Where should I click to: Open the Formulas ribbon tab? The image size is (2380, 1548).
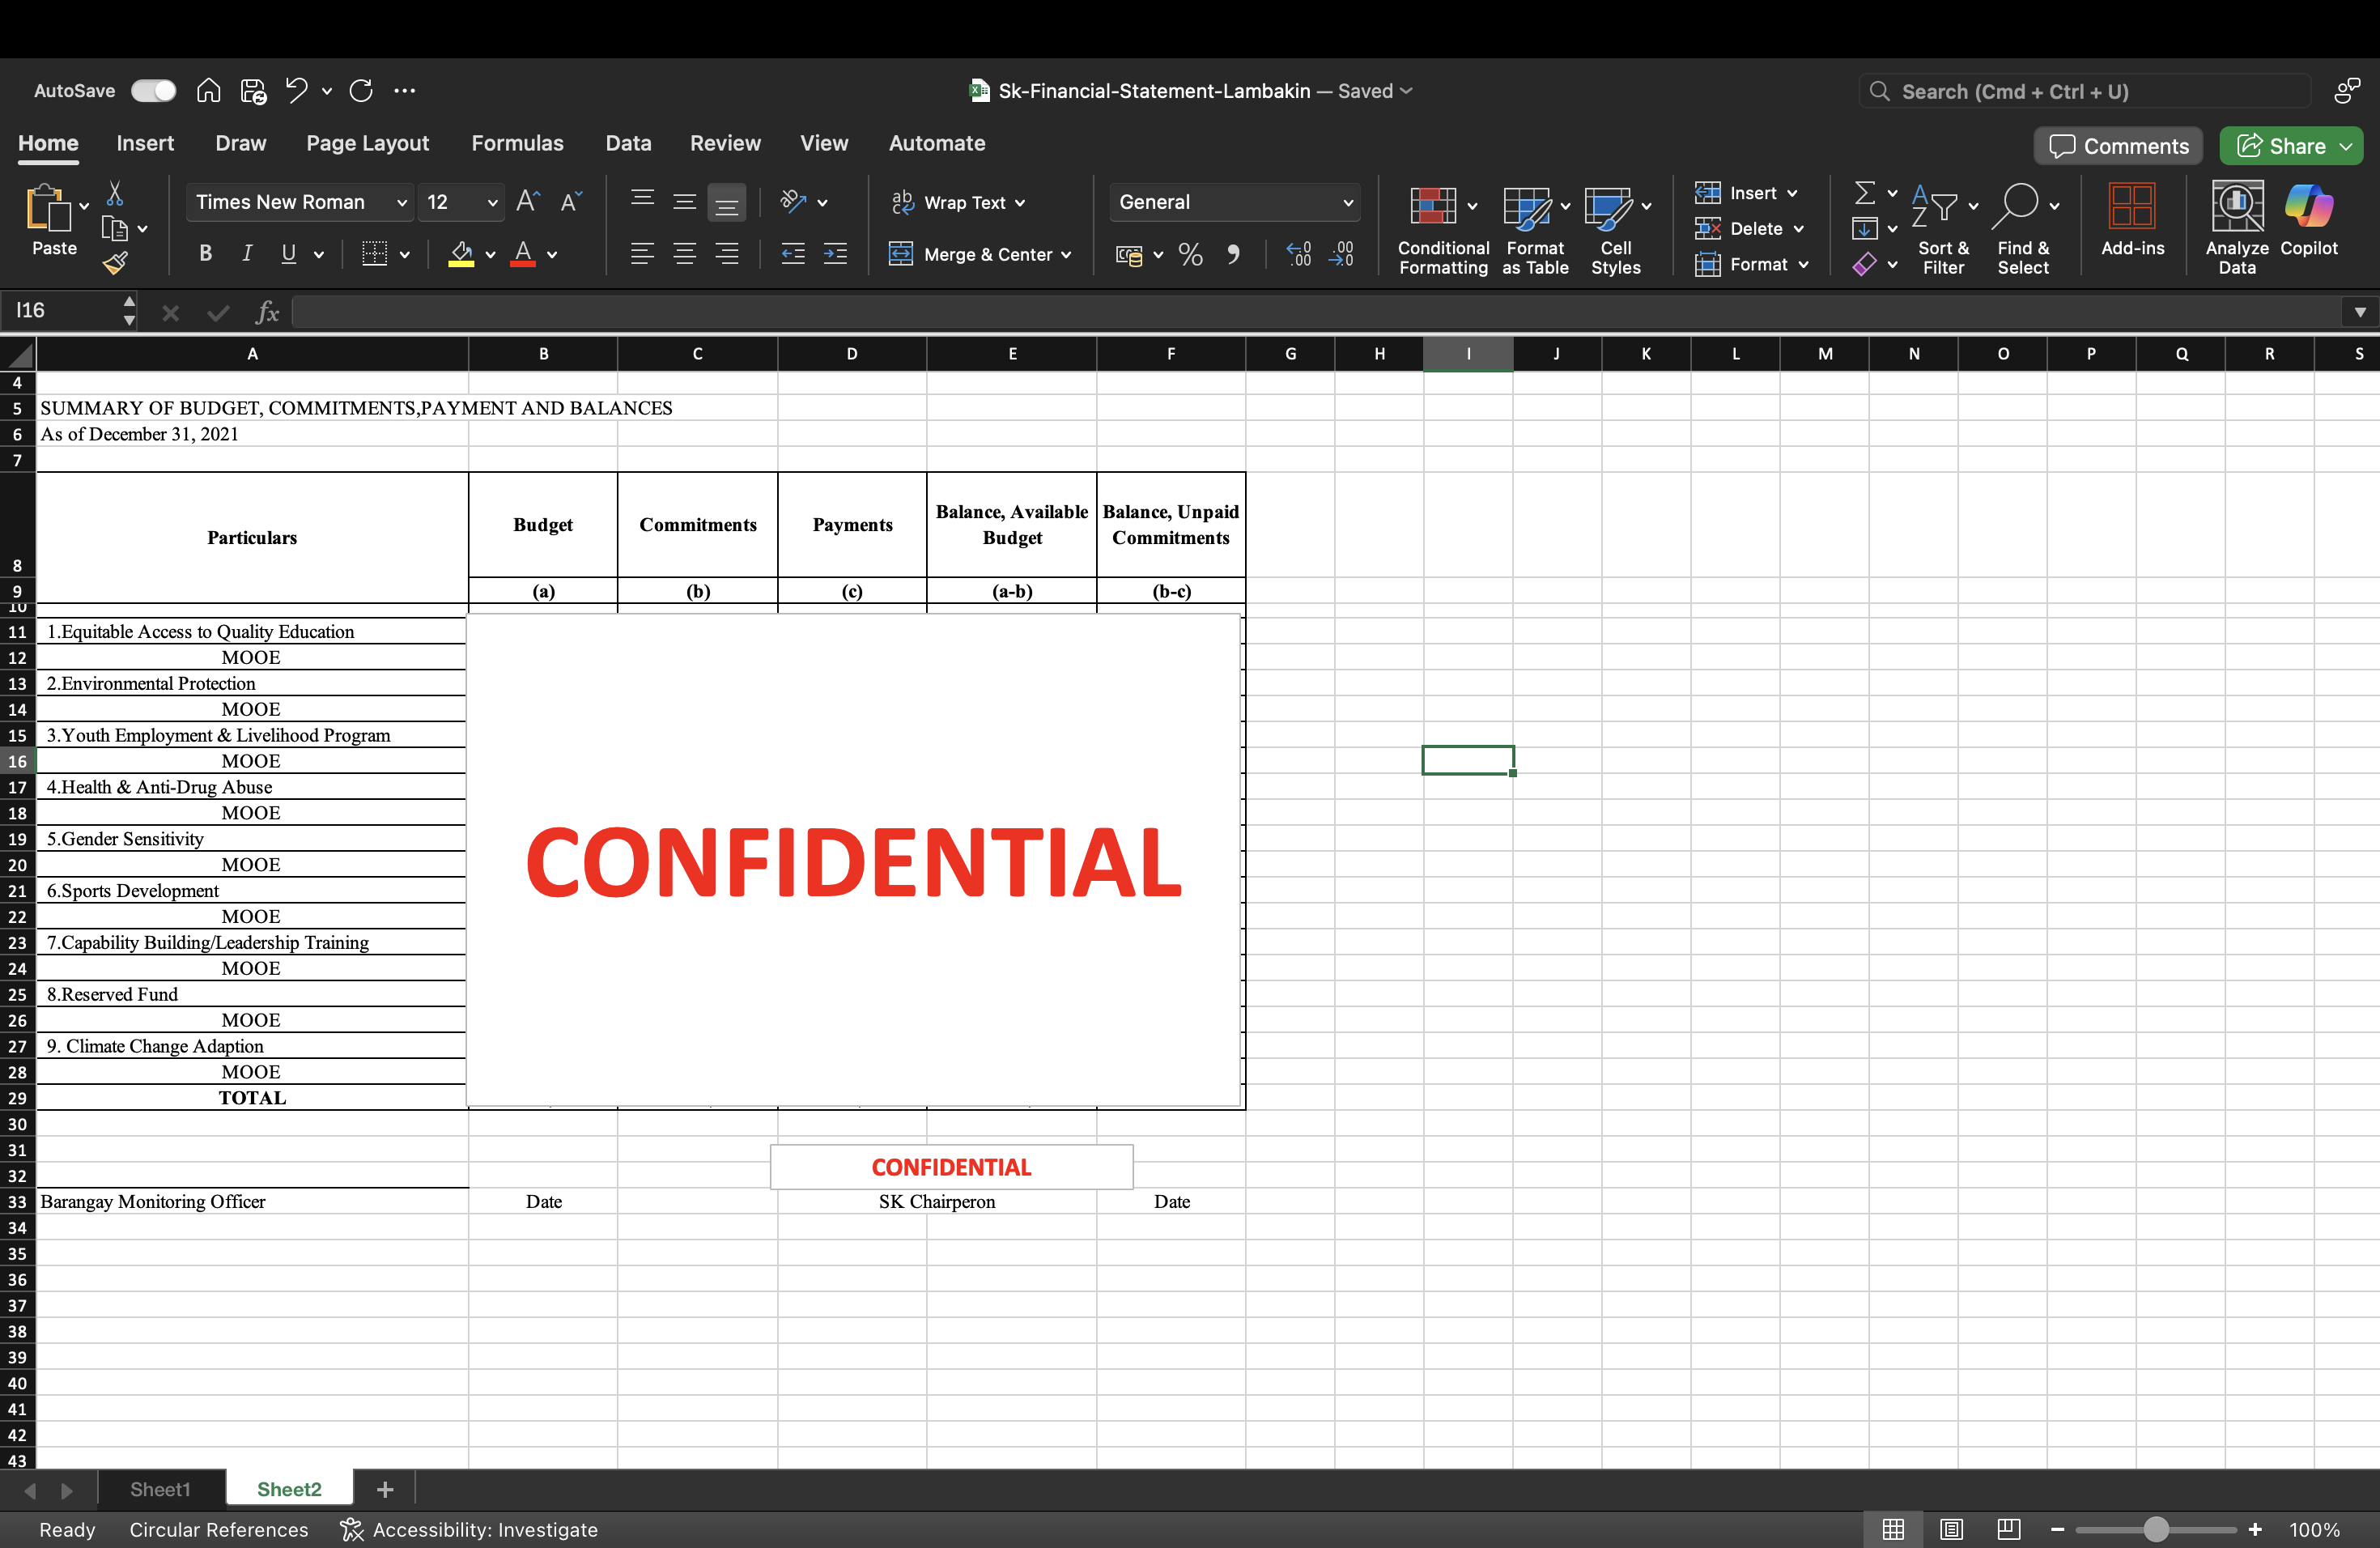pyautogui.click(x=517, y=143)
